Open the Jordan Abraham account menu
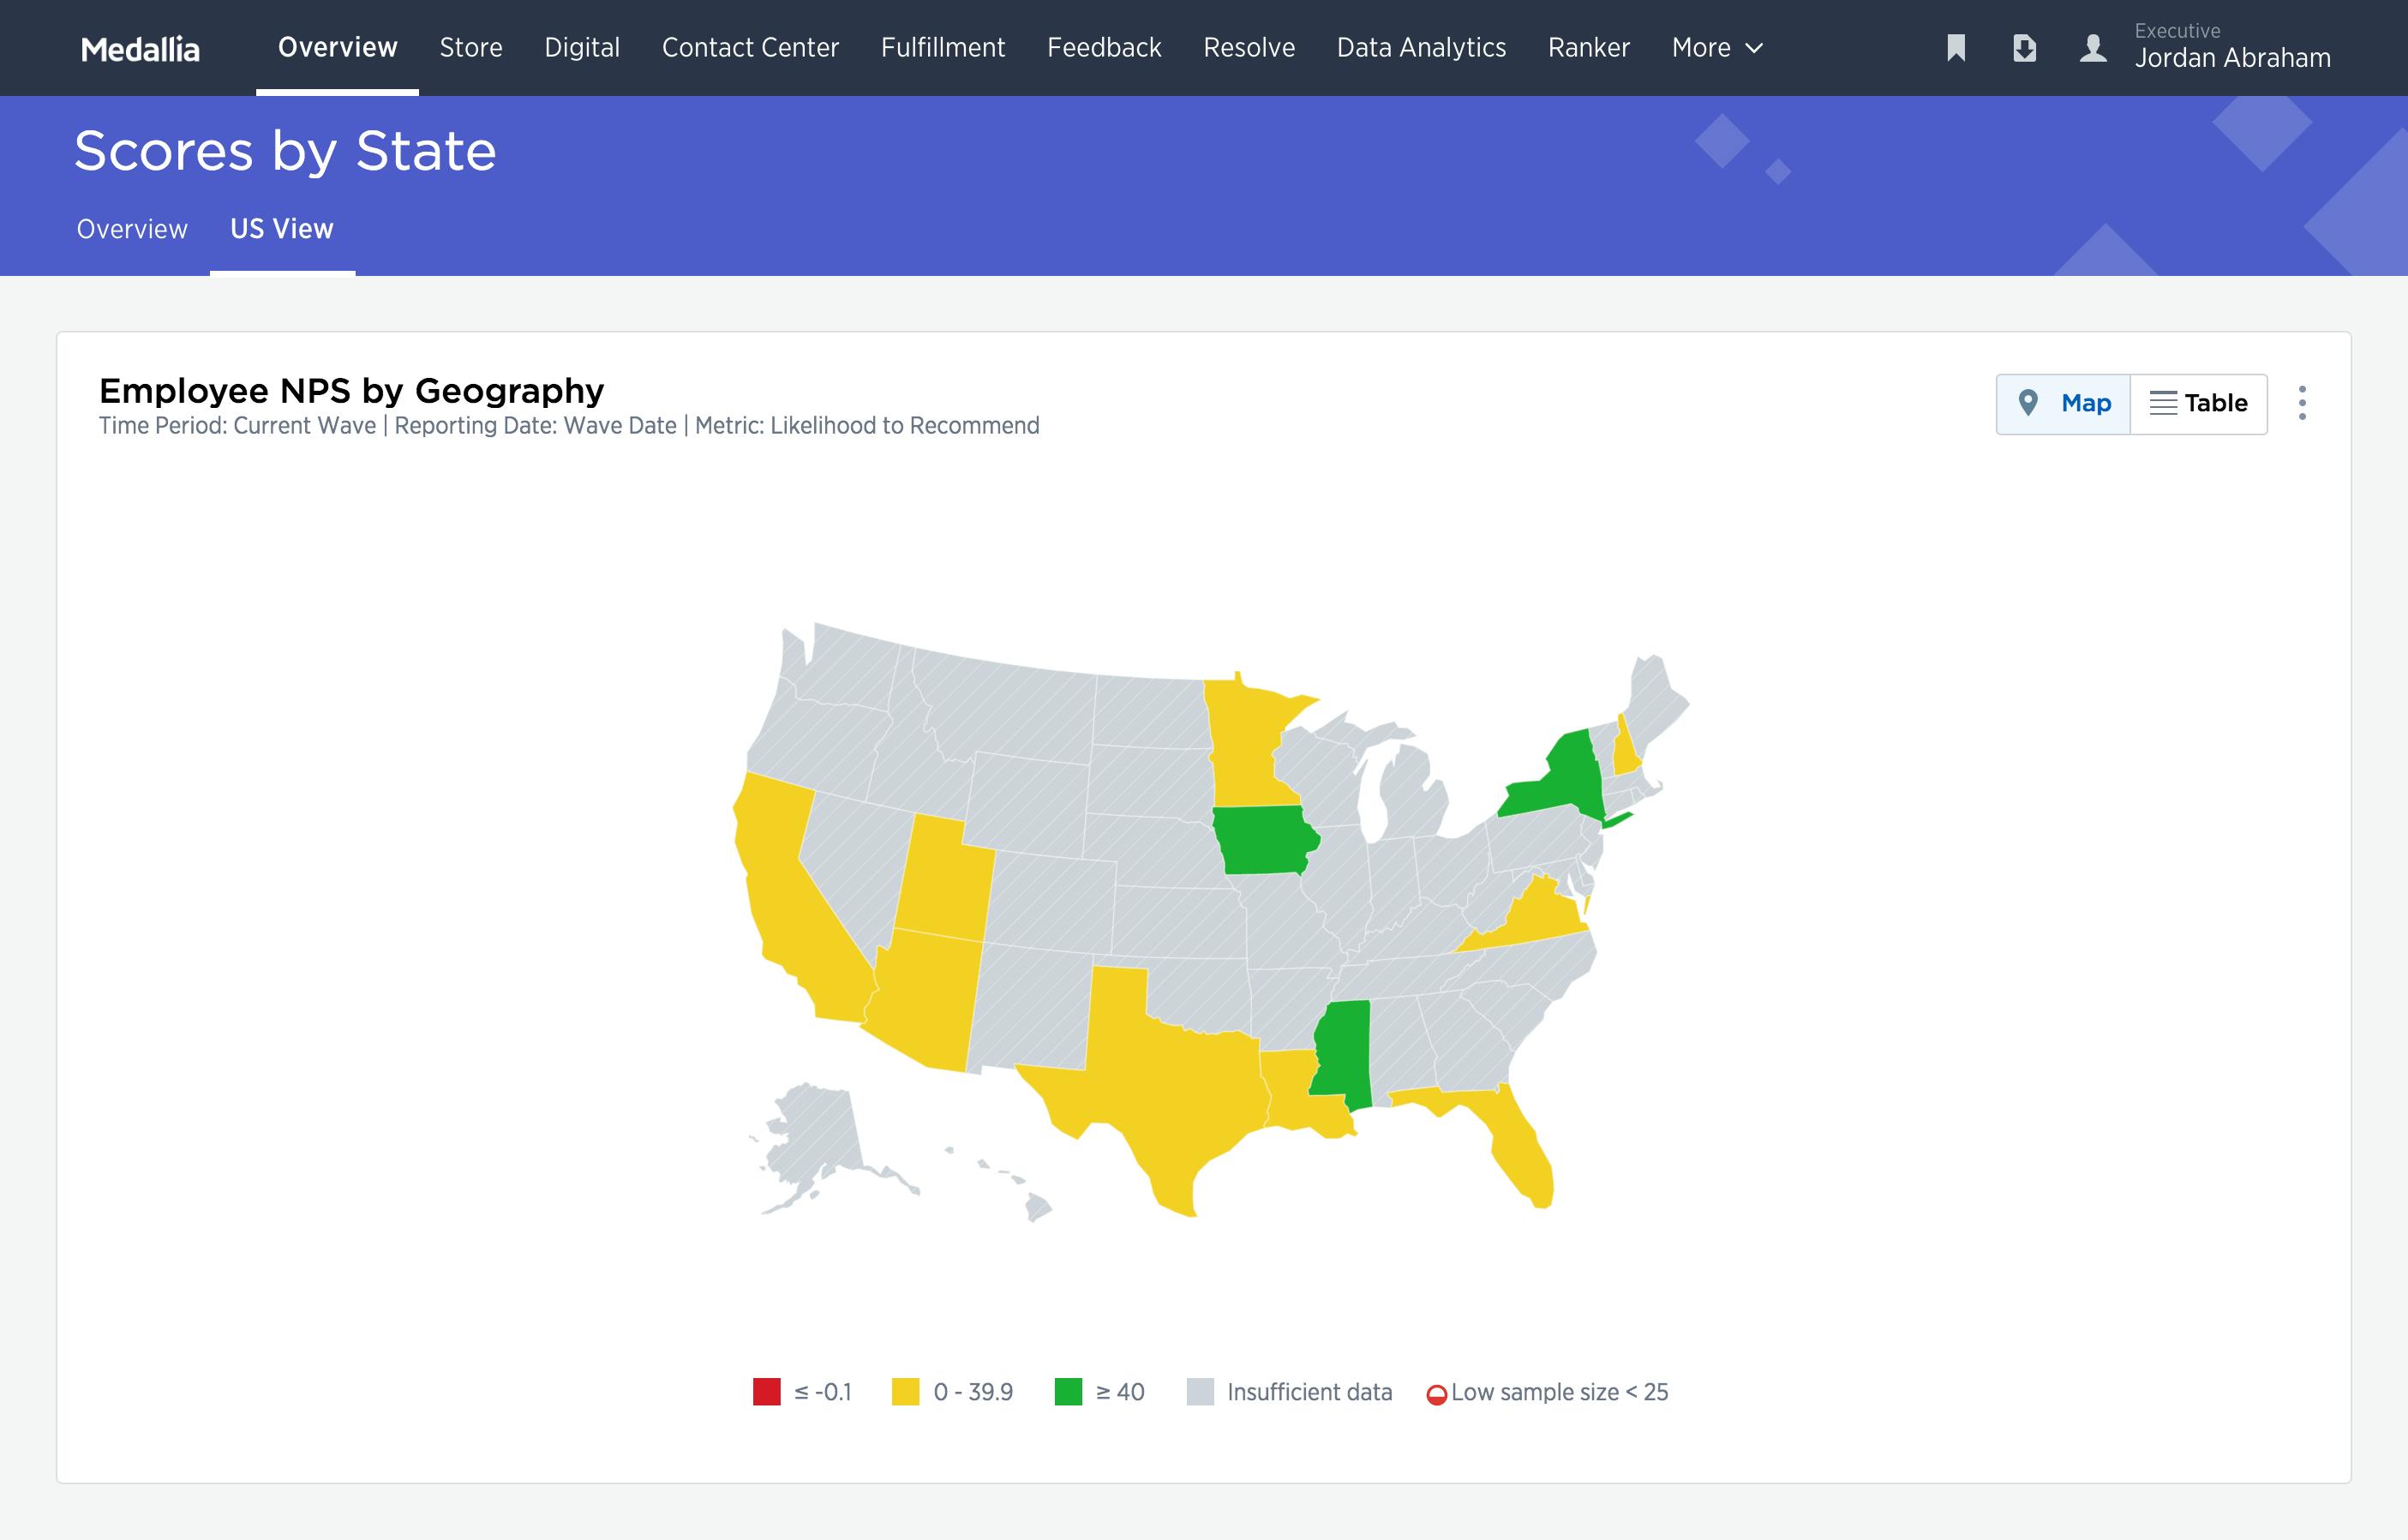Screen dimensions: 2408x1540 pos(2232,47)
